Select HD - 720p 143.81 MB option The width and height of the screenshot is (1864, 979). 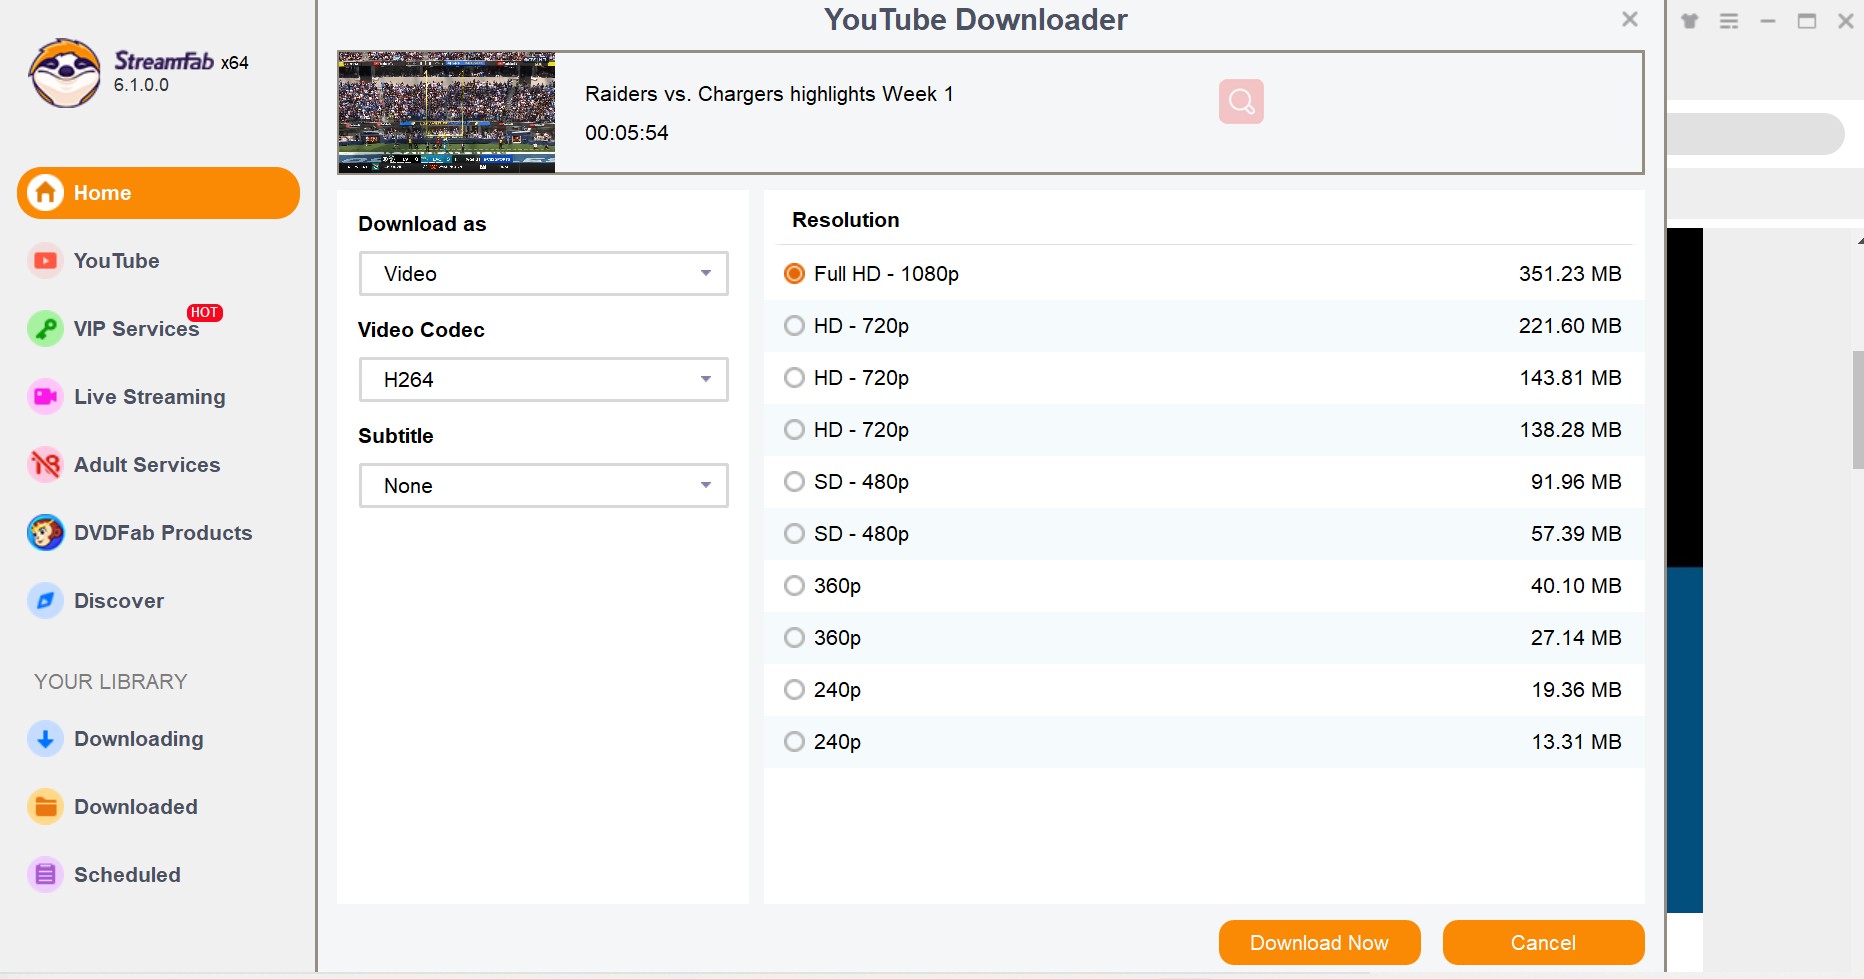tap(1204, 378)
